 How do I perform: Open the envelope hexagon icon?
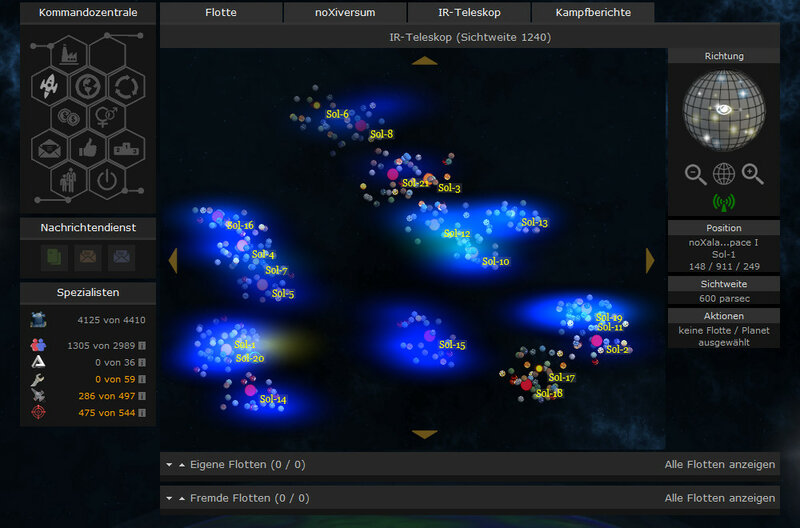pyautogui.click(x=49, y=149)
